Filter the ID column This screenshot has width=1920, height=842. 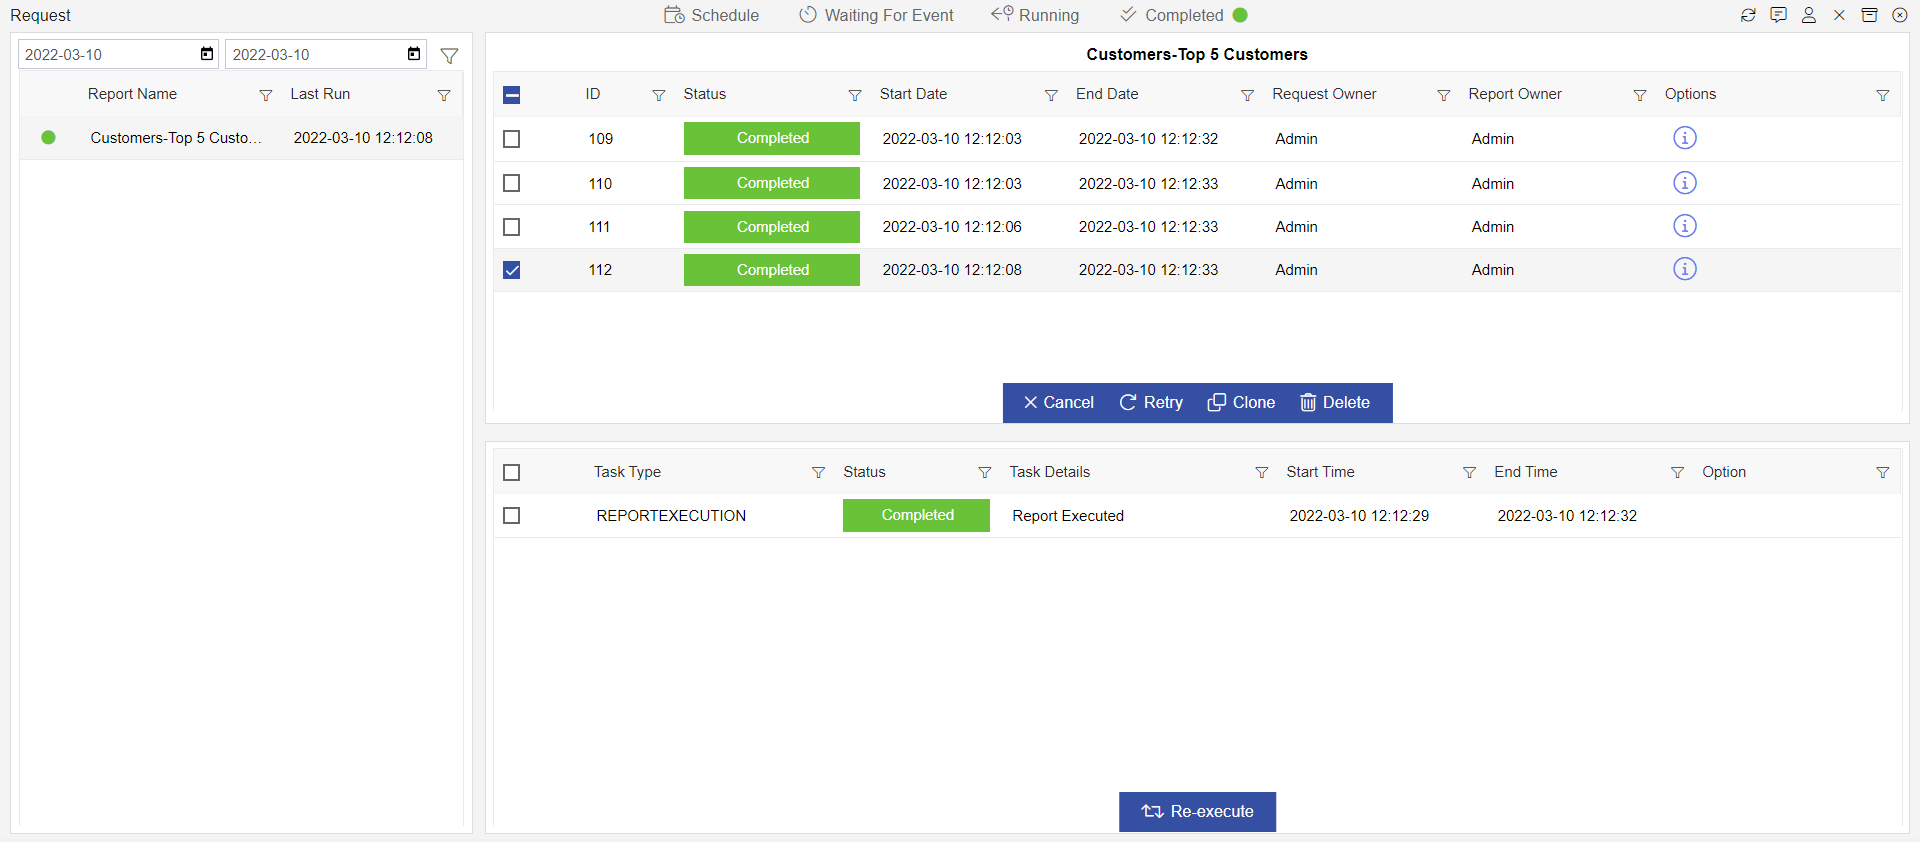(659, 95)
